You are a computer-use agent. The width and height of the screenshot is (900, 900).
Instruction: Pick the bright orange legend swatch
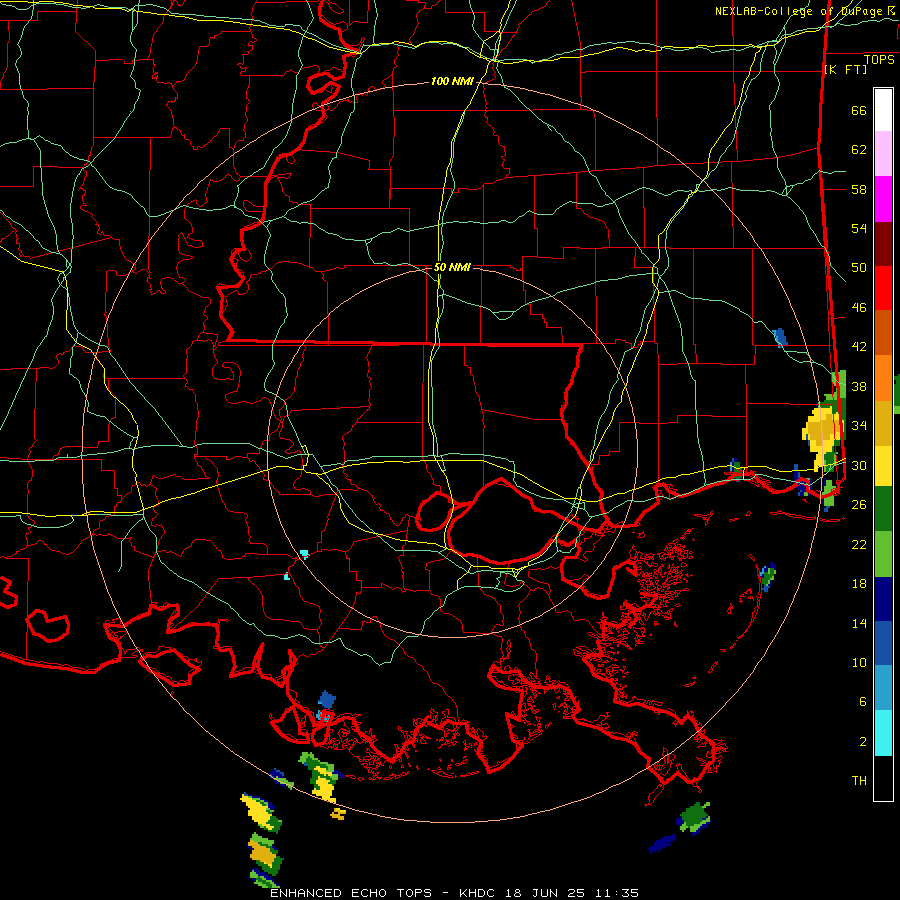(x=883, y=378)
